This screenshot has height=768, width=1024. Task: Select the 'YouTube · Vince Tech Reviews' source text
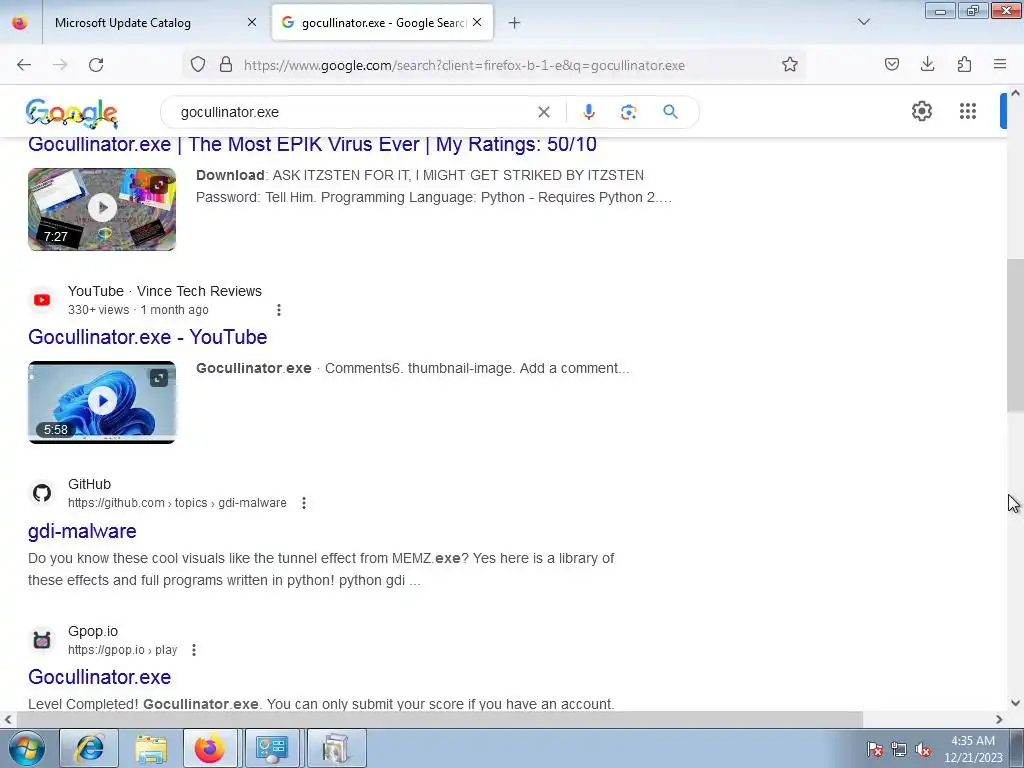click(x=165, y=291)
